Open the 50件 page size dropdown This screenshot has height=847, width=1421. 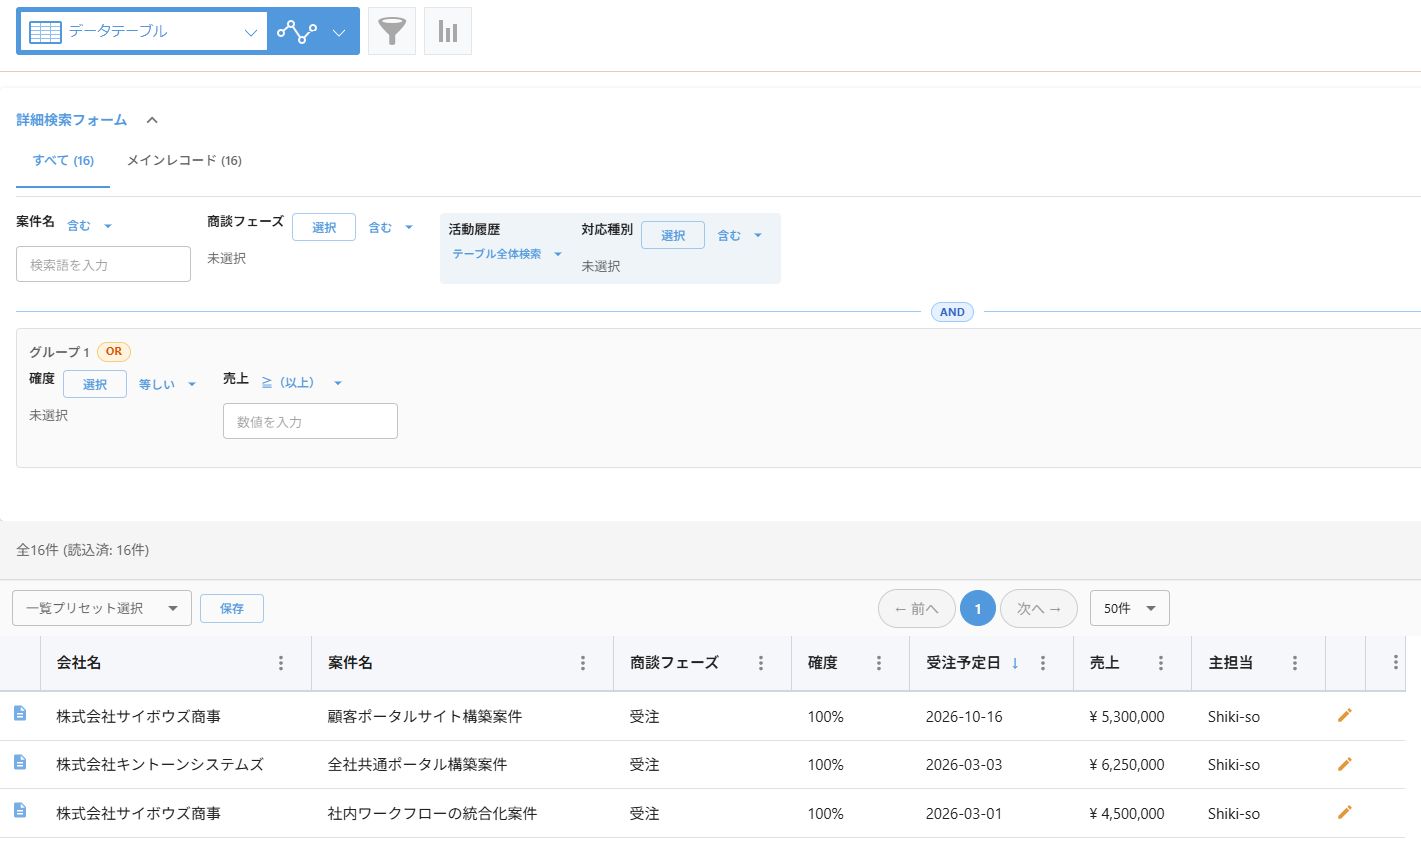pos(1129,608)
